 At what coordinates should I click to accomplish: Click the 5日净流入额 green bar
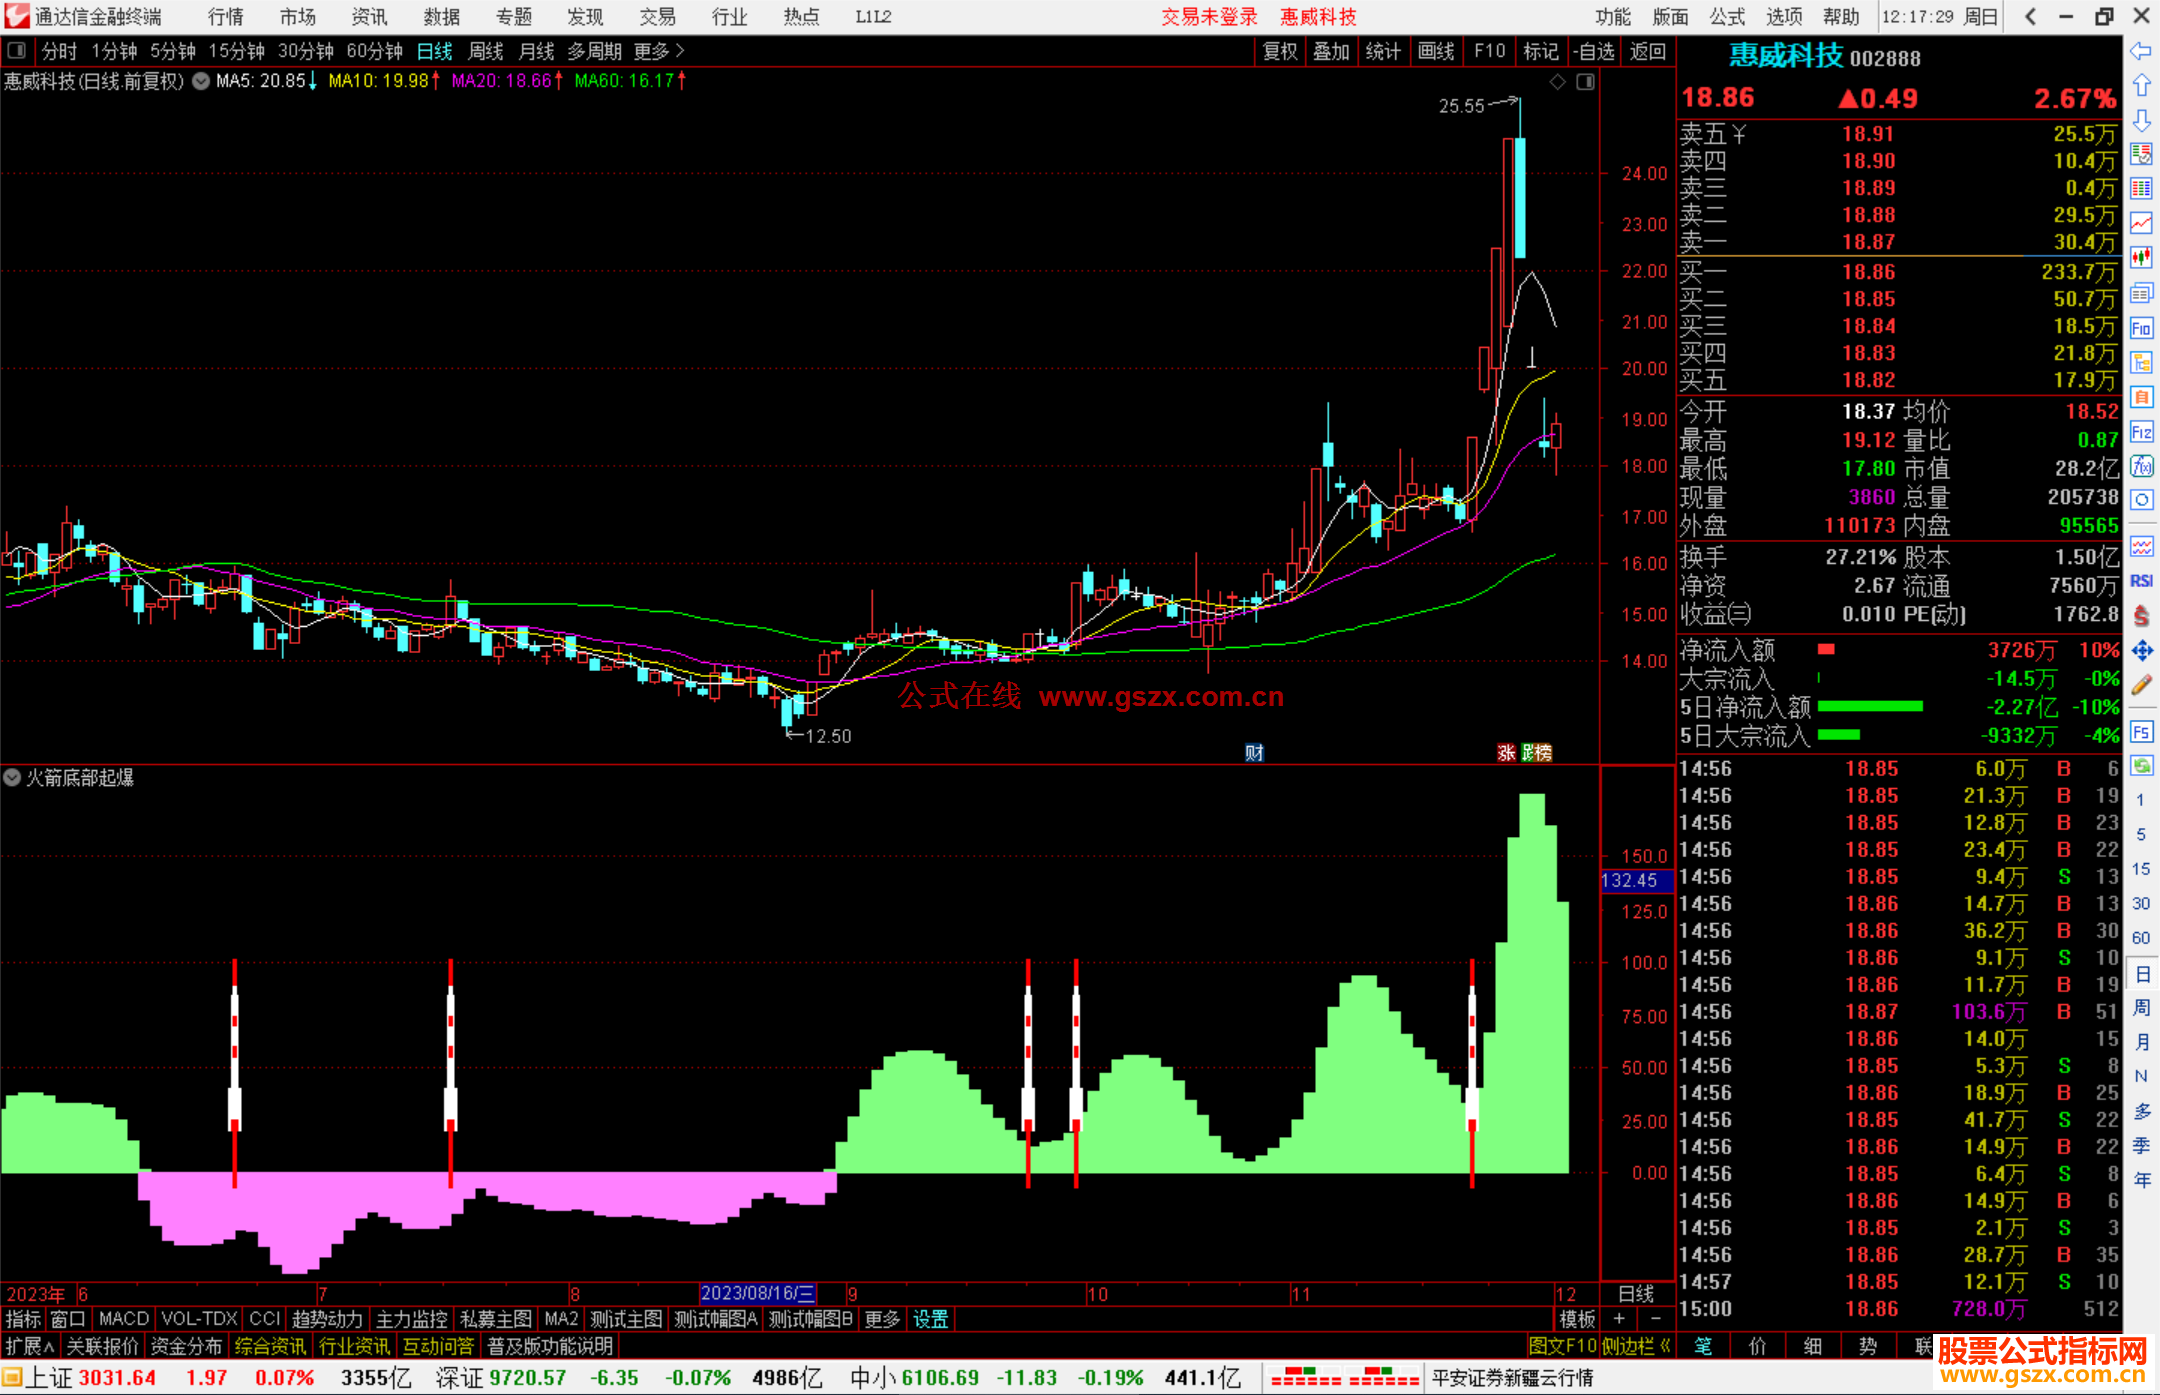point(1869,707)
